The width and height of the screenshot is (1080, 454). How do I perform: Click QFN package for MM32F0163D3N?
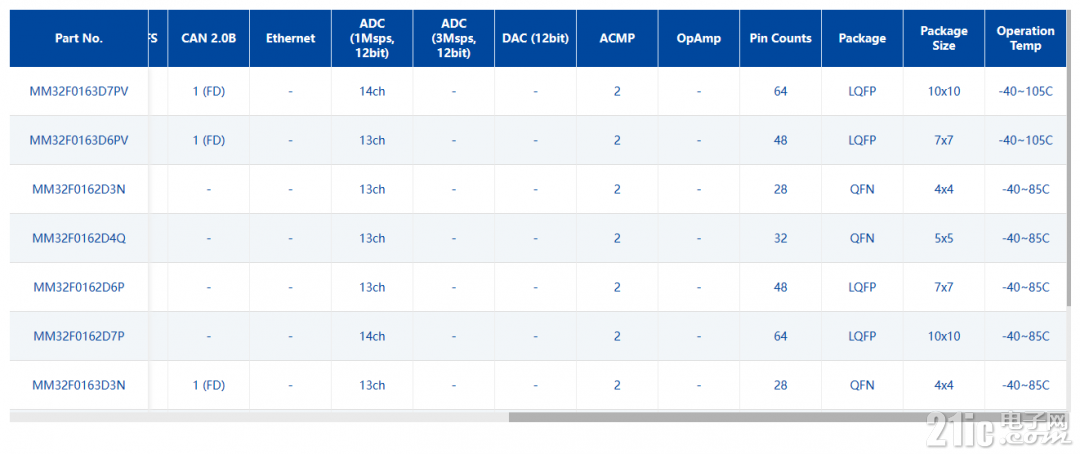862,384
